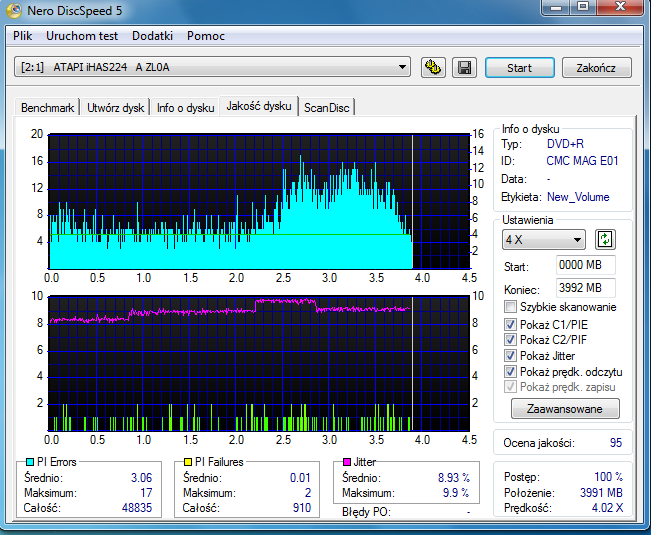Image resolution: width=651 pixels, height=535 pixels.
Task: Open the 4 X speed dropdown
Action: click(543, 239)
